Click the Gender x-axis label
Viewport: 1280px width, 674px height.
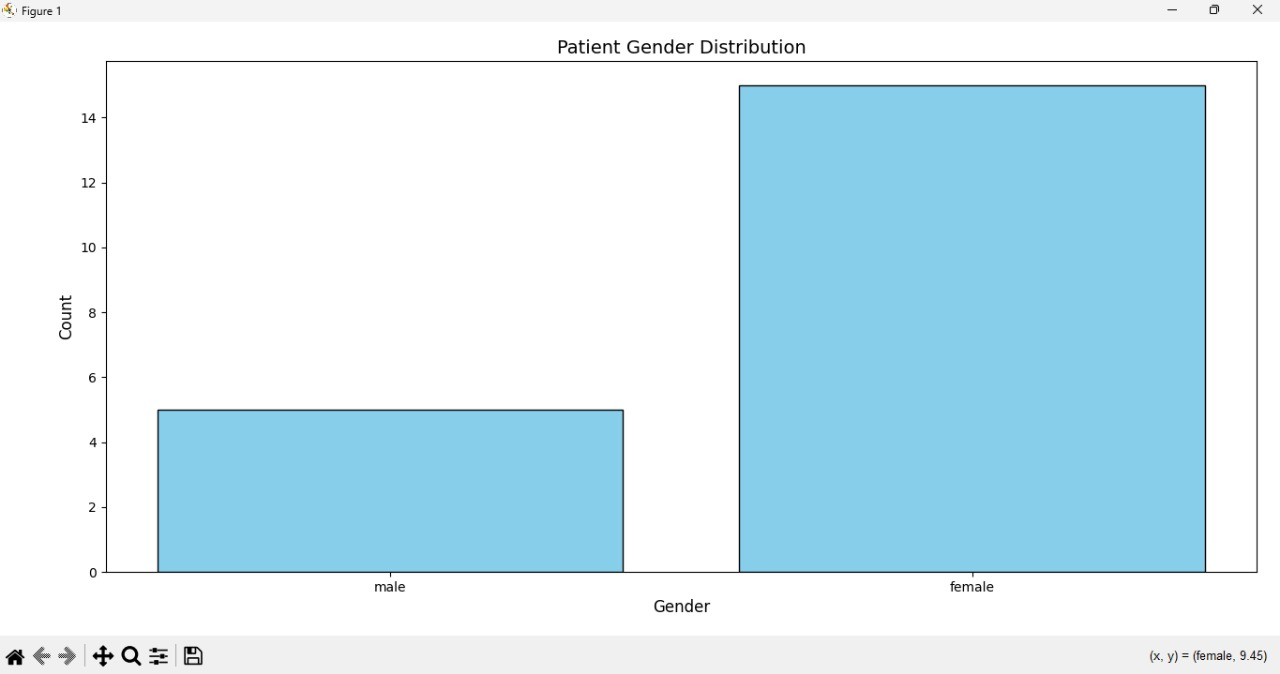pos(681,606)
